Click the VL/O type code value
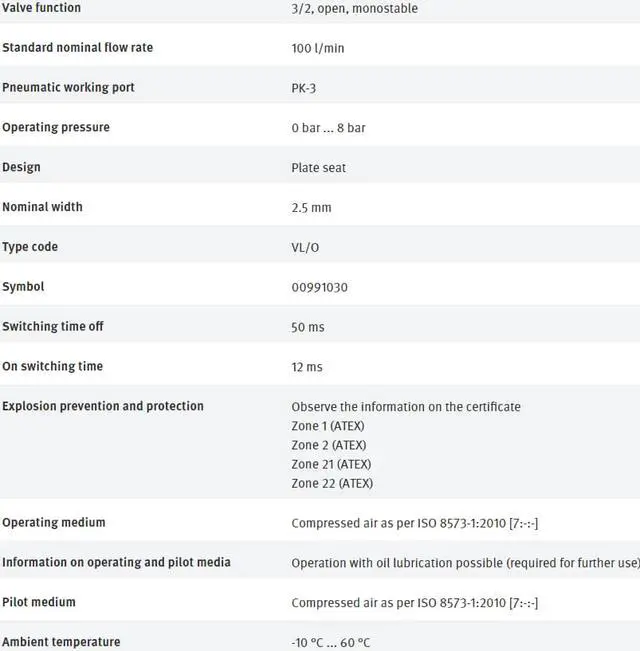 coord(305,247)
